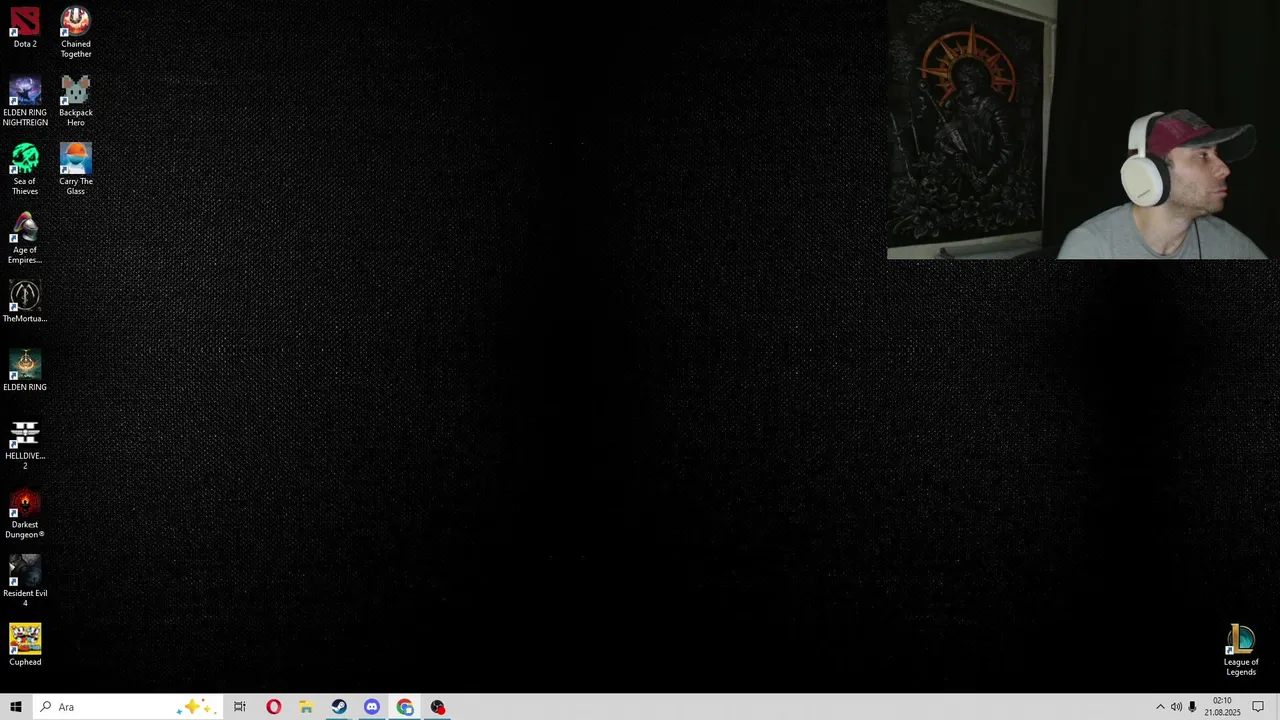Open OBS recording app on the taskbar
The image size is (1280, 720).
coord(438,707)
